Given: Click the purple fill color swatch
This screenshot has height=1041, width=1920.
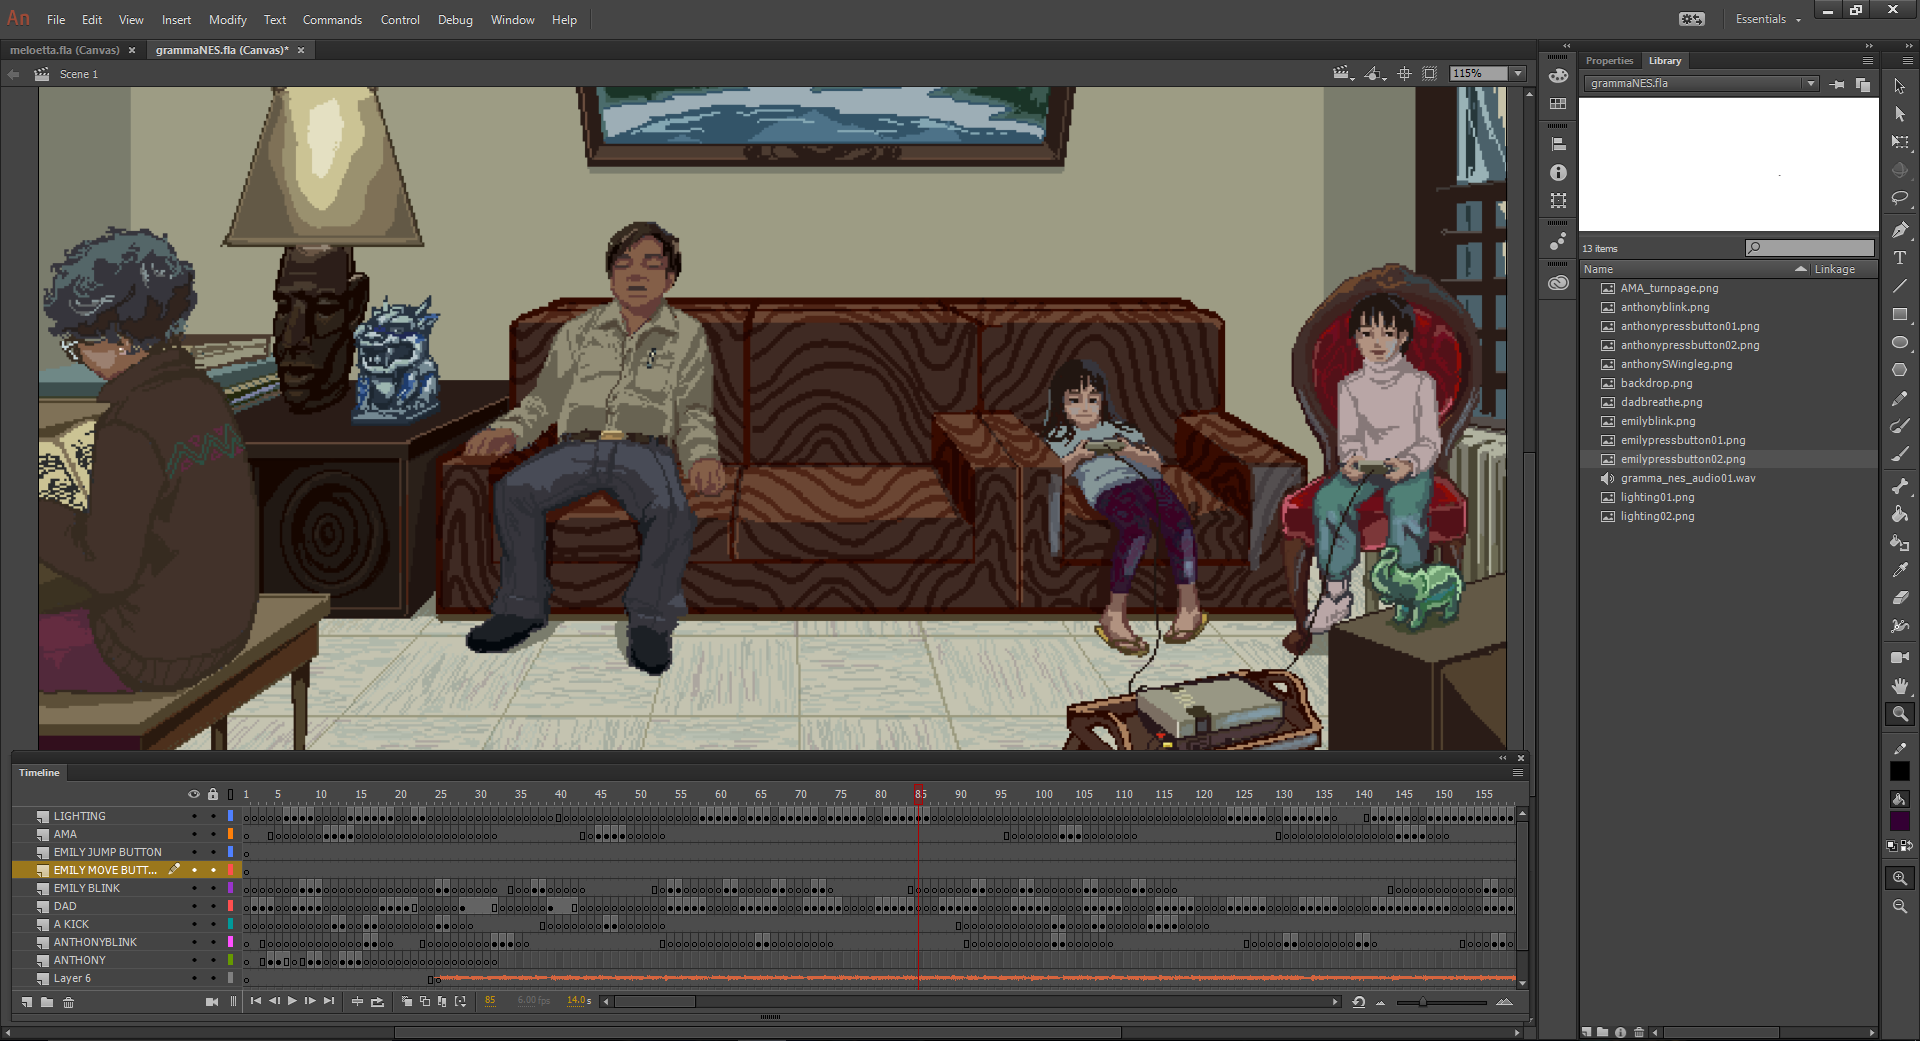Looking at the screenshot, I should pos(1900,821).
